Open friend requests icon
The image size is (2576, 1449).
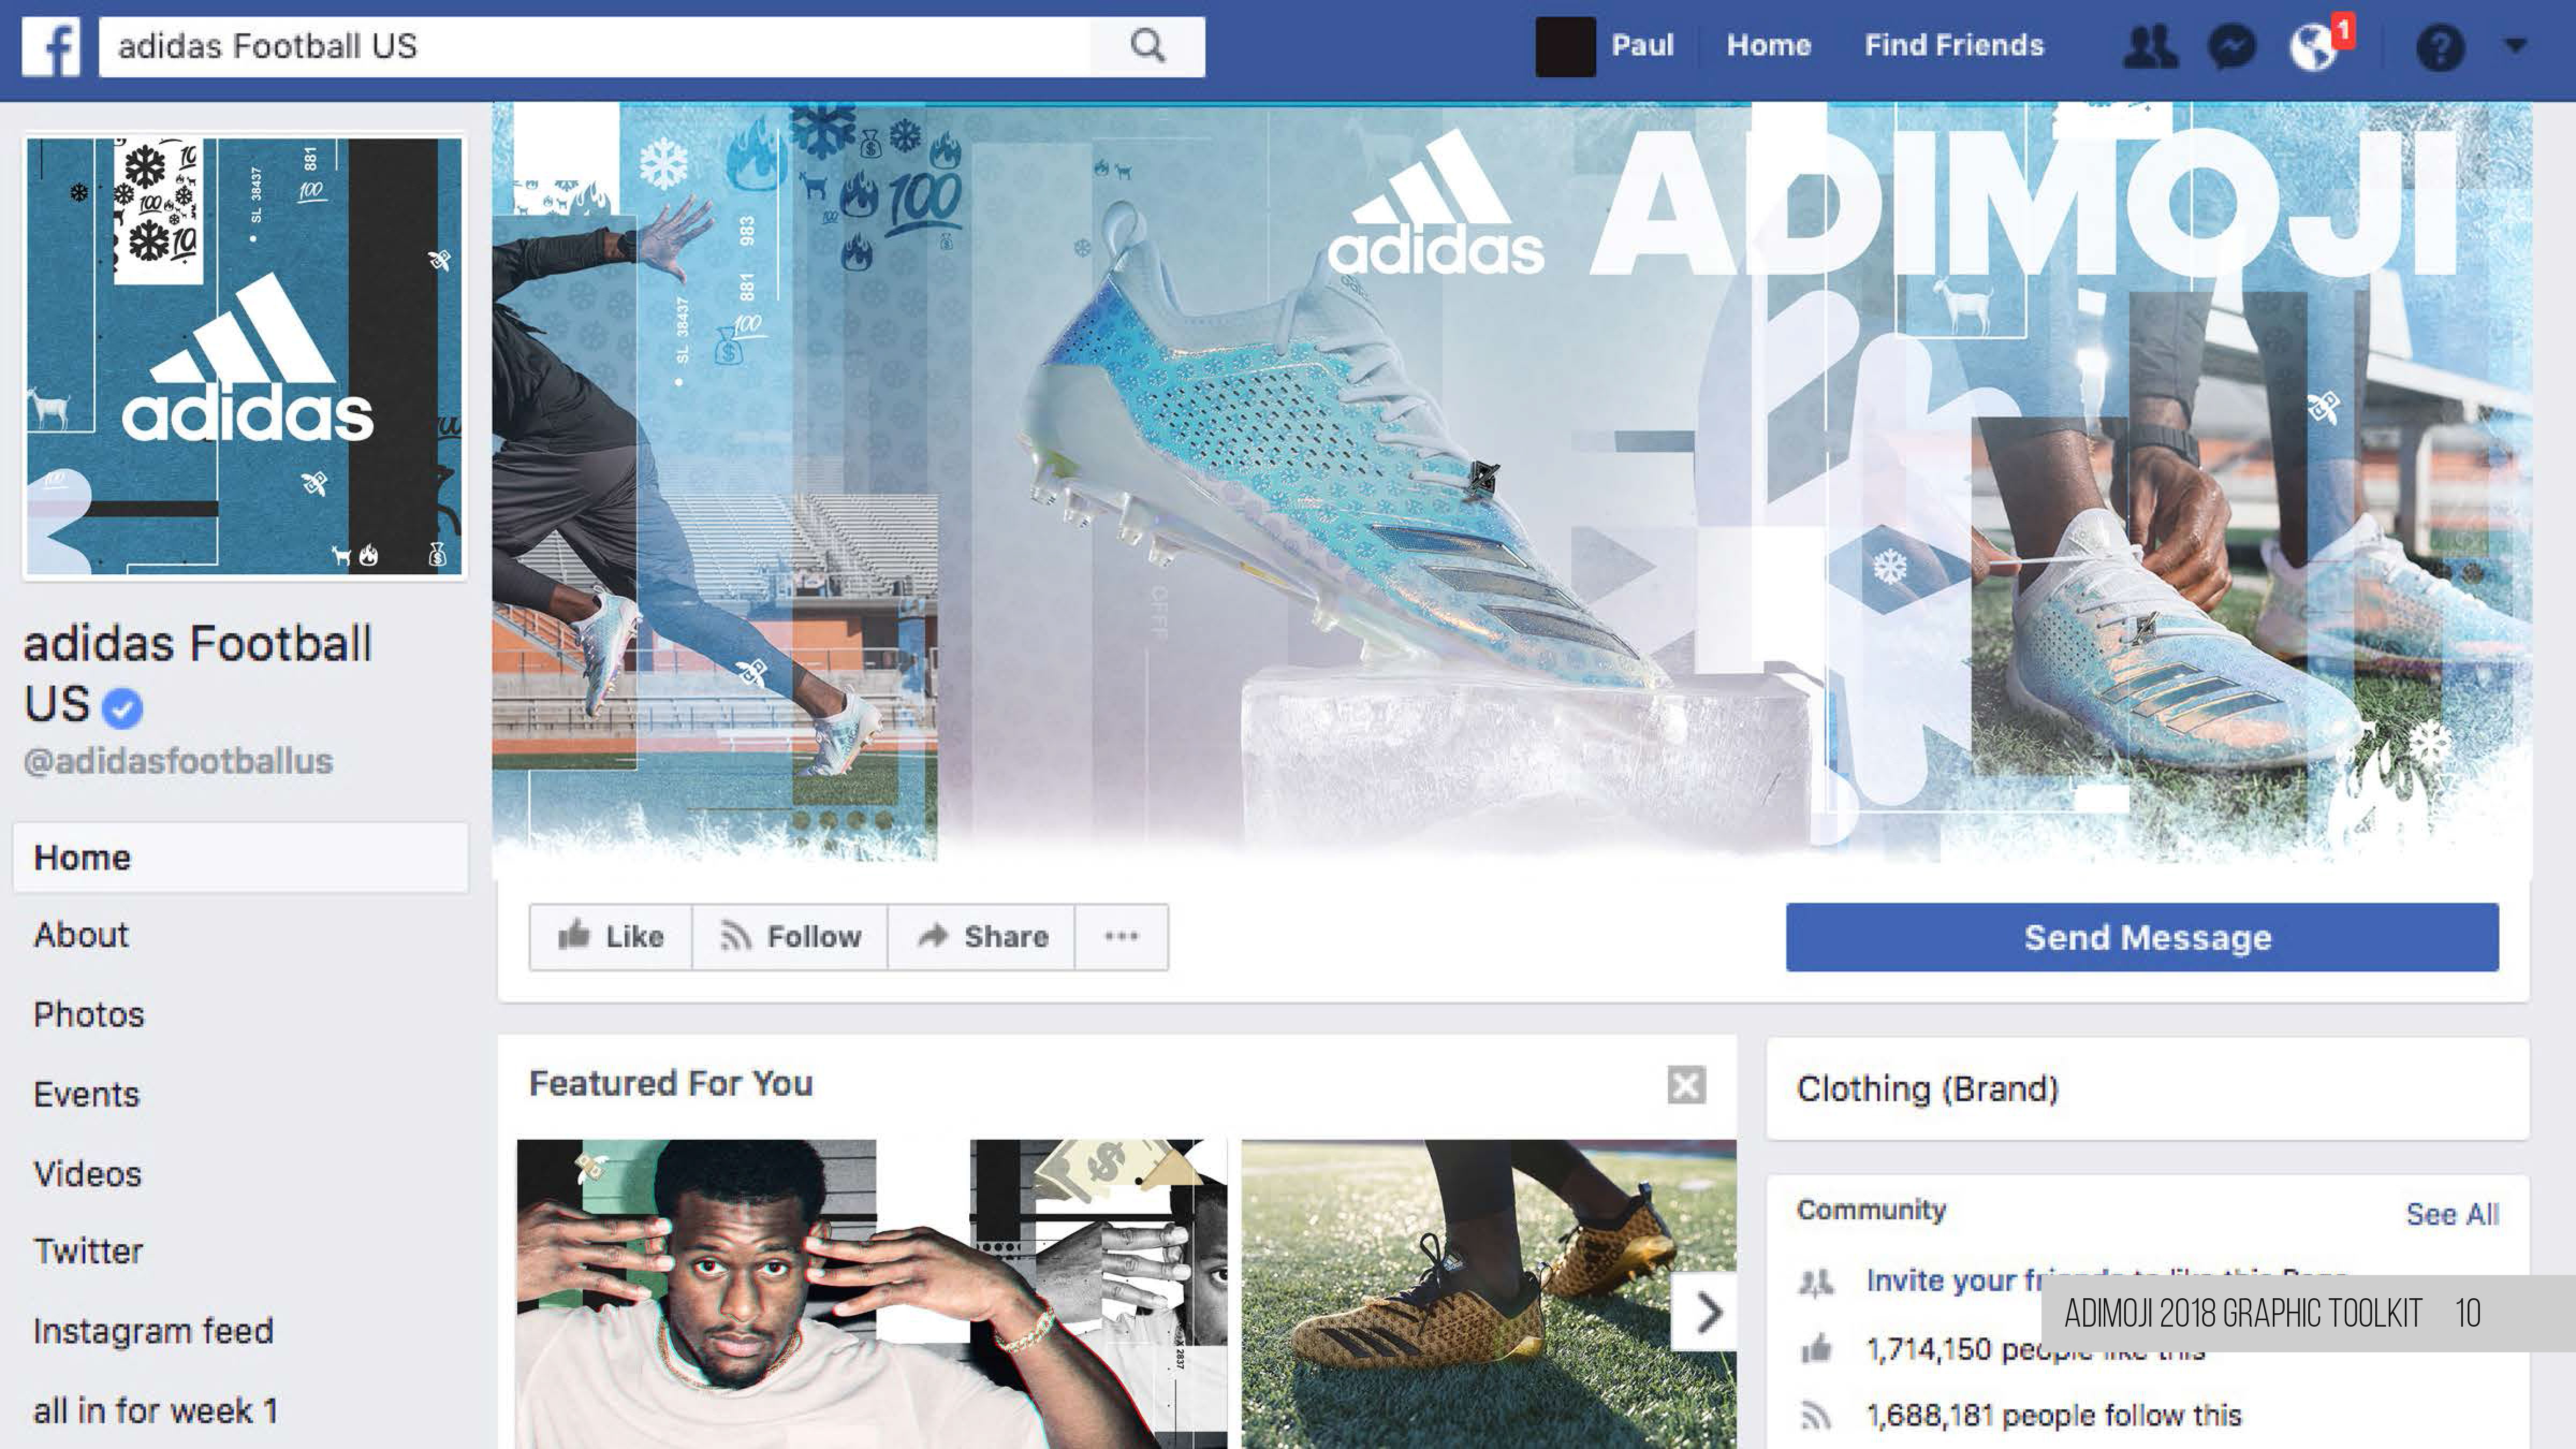(x=2151, y=47)
